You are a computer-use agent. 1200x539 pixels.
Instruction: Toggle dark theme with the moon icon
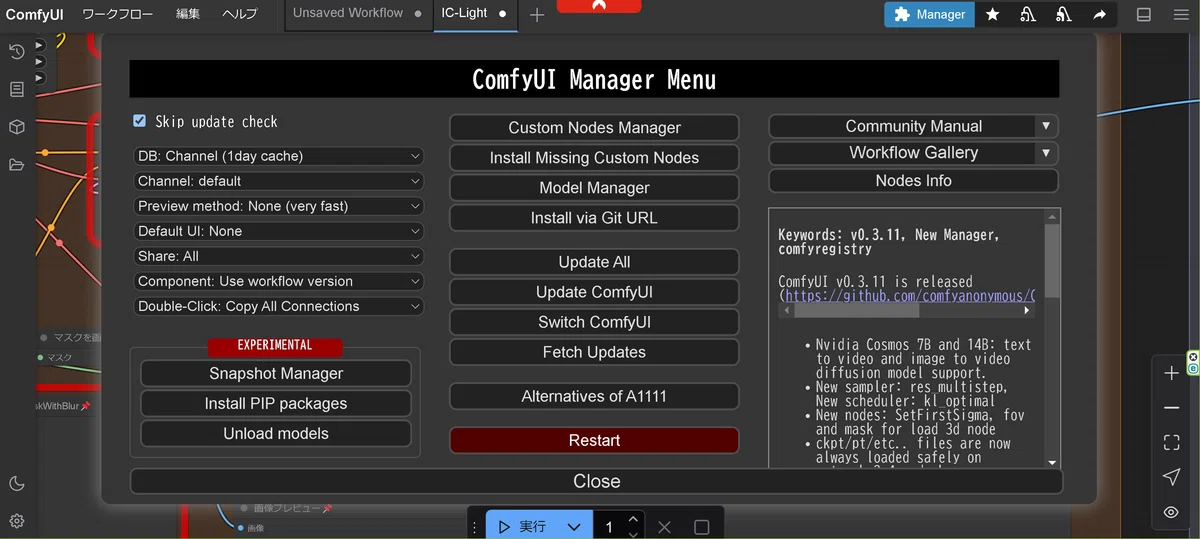click(16, 484)
